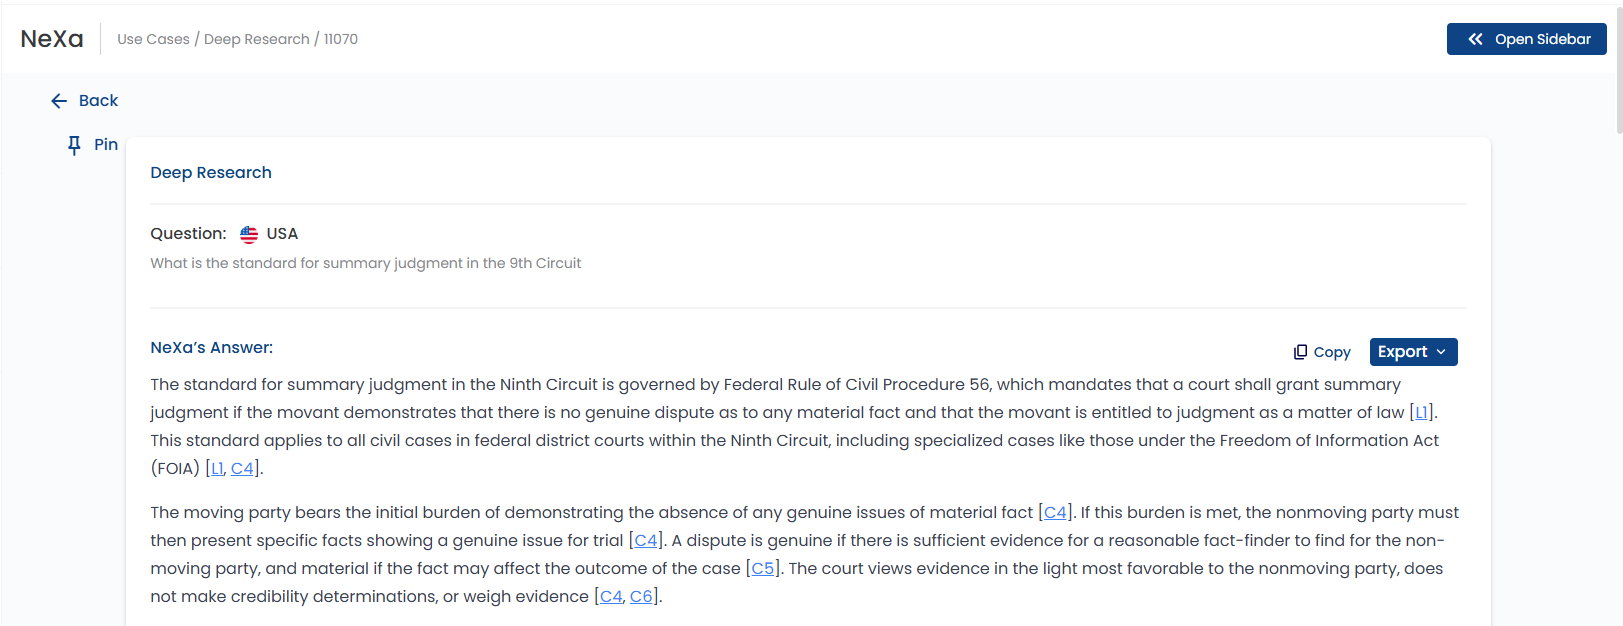The height and width of the screenshot is (626, 1623).
Task: Go to Deep Research breadcrumb
Action: [257, 39]
